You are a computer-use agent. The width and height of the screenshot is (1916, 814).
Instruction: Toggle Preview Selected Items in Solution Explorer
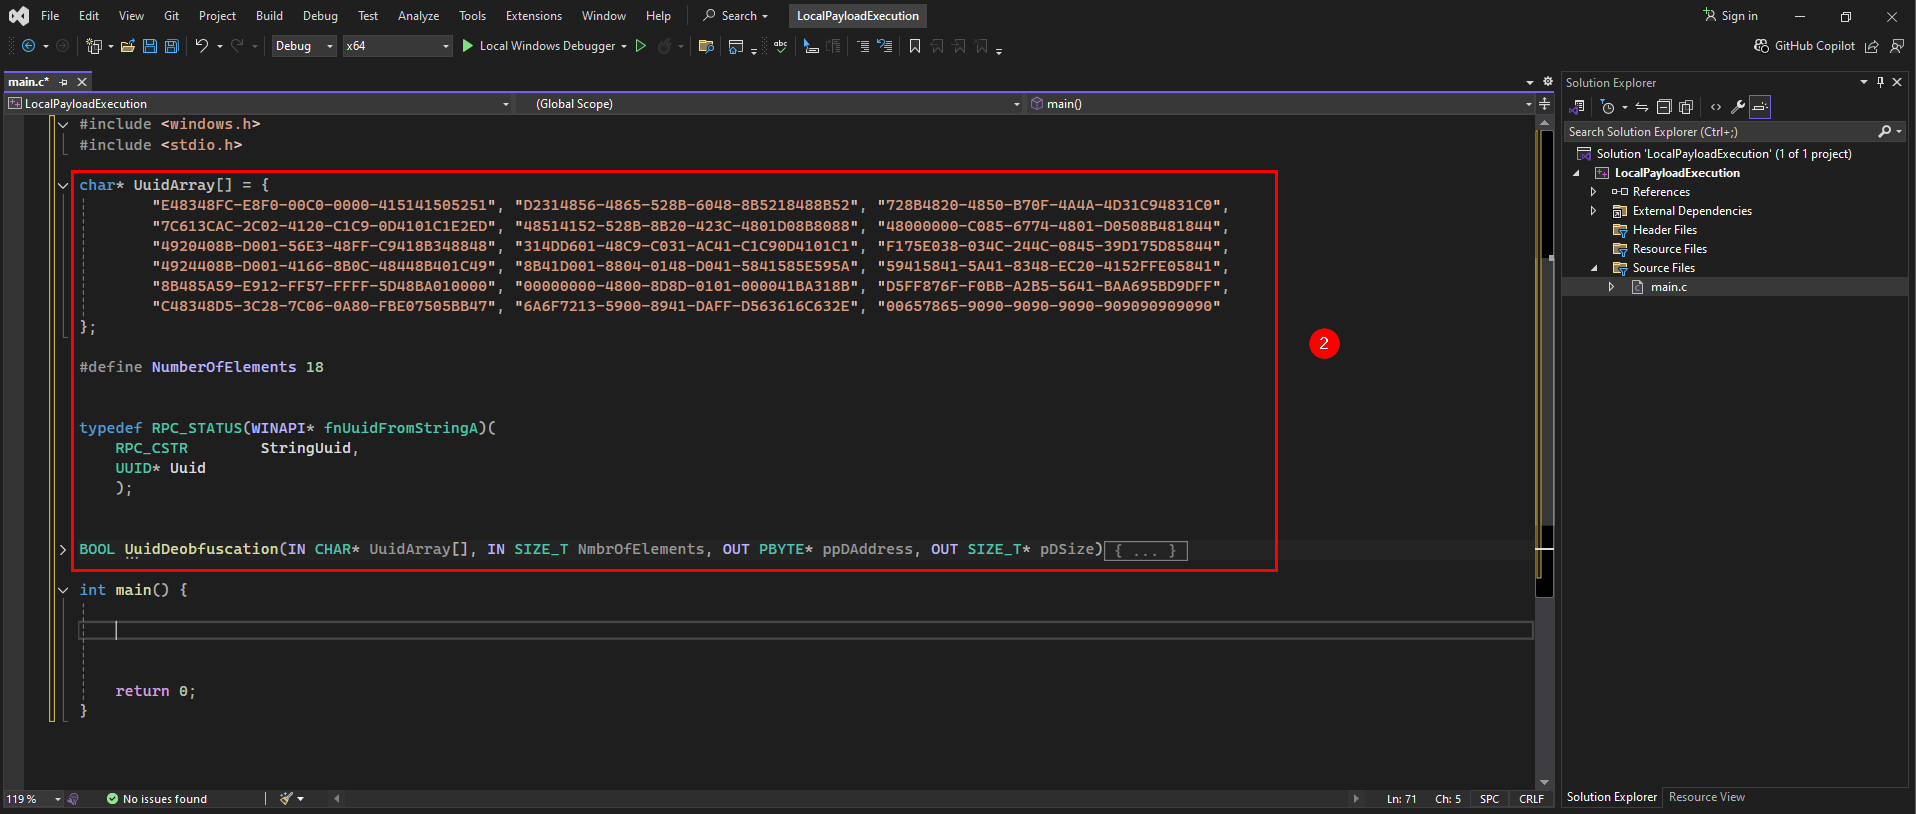coord(1760,107)
